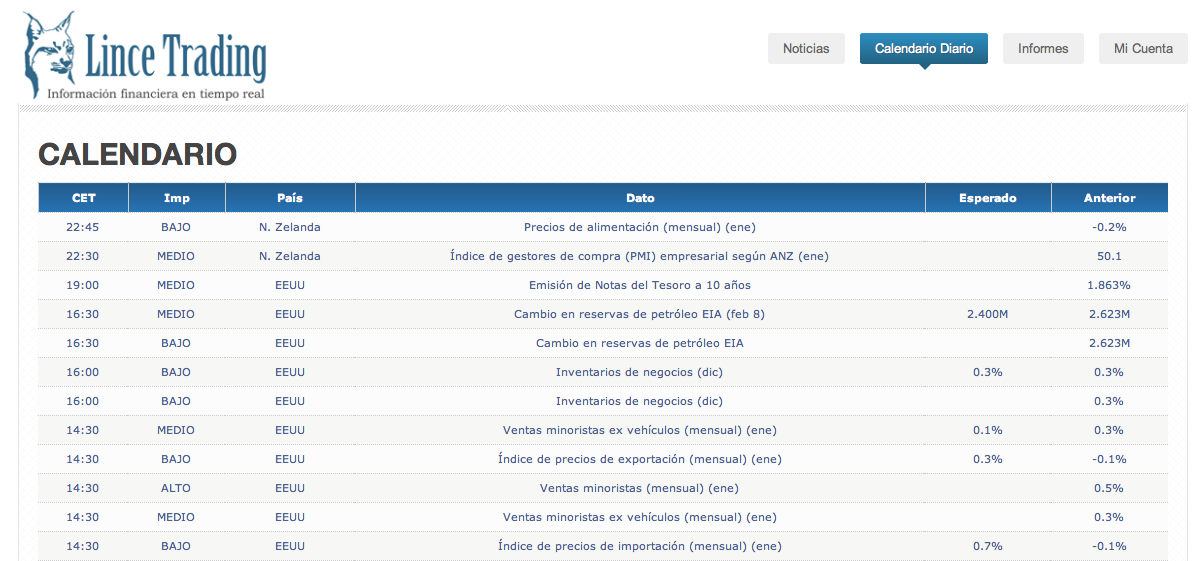
Task: Click the CALENDARIO page heading
Action: [x=138, y=154]
